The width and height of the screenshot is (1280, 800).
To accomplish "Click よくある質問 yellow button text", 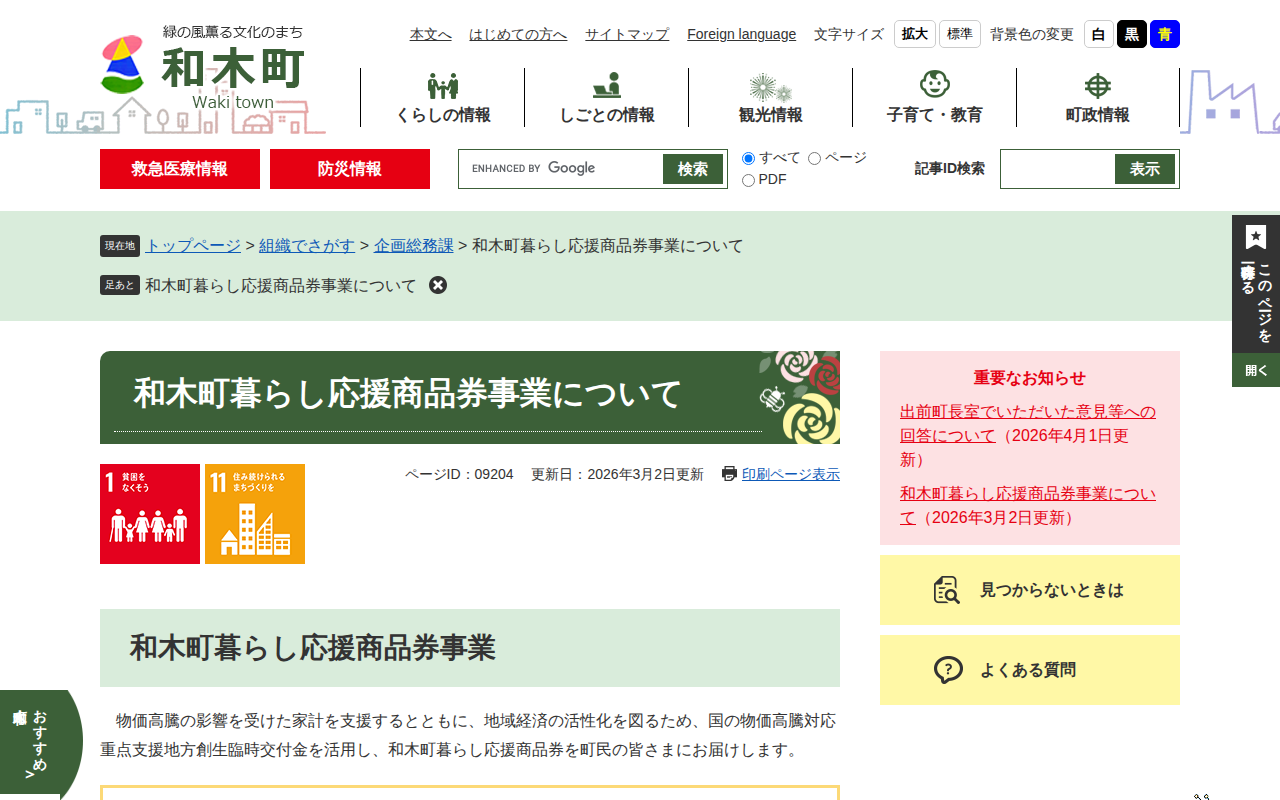I will coord(1028,670).
